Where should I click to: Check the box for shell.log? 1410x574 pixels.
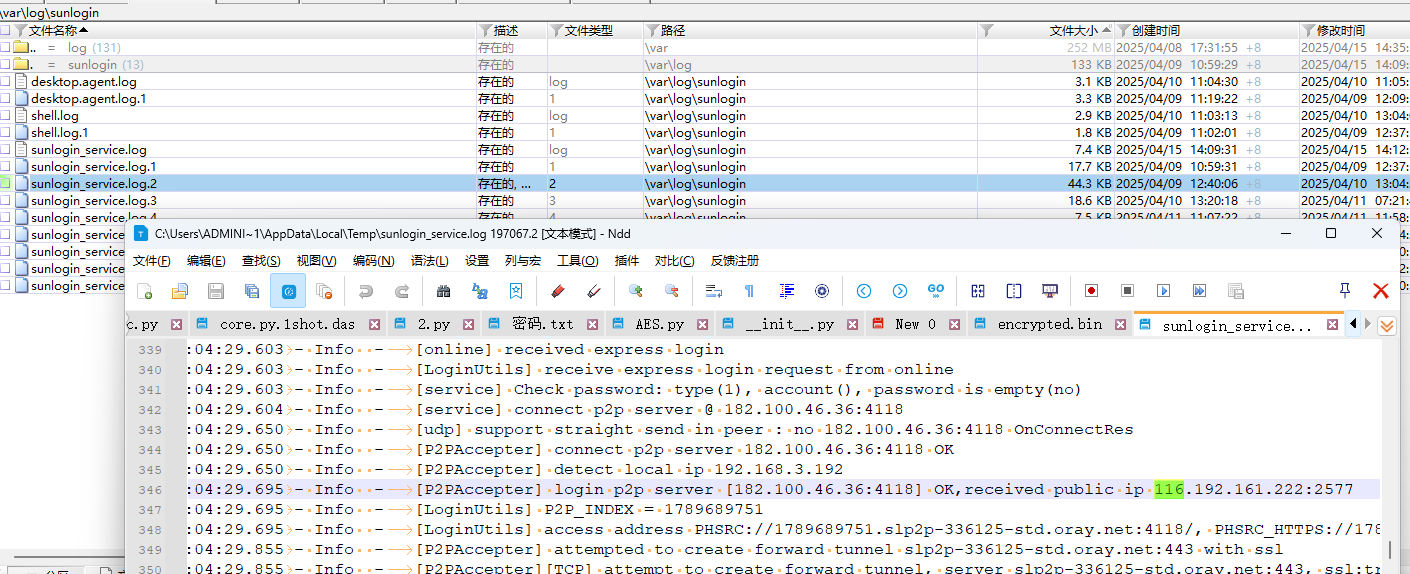pyautogui.click(x=6, y=116)
